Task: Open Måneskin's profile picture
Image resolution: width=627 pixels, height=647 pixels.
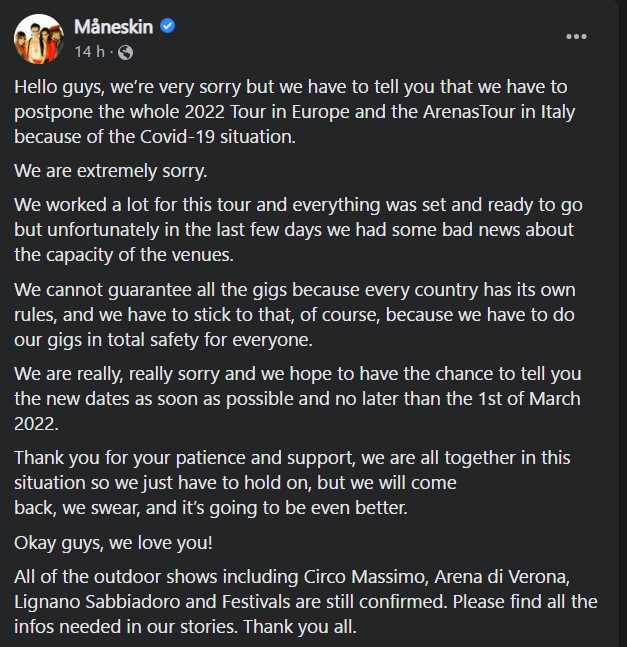Action: pyautogui.click(x=38, y=38)
